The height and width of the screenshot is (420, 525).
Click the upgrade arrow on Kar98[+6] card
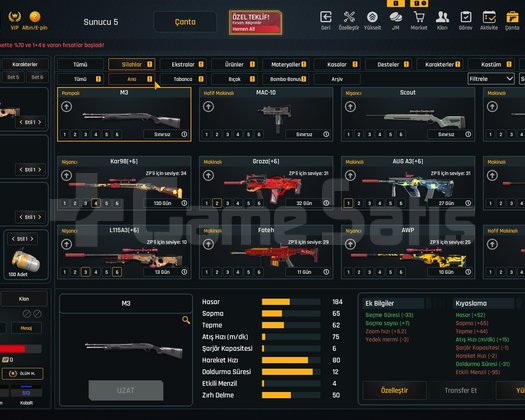[66, 176]
